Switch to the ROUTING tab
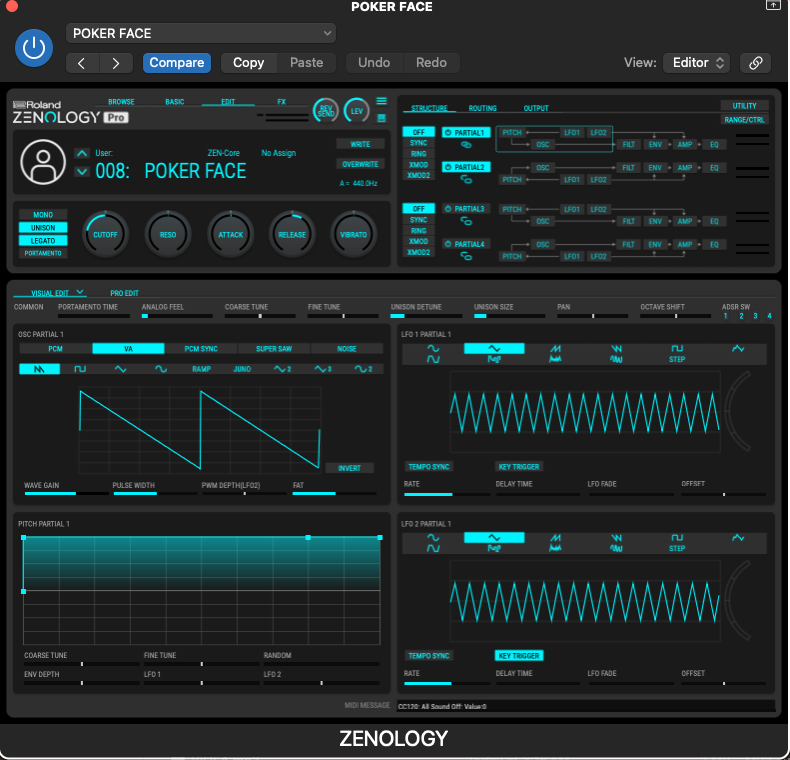The width and height of the screenshot is (790, 760). 483,108
